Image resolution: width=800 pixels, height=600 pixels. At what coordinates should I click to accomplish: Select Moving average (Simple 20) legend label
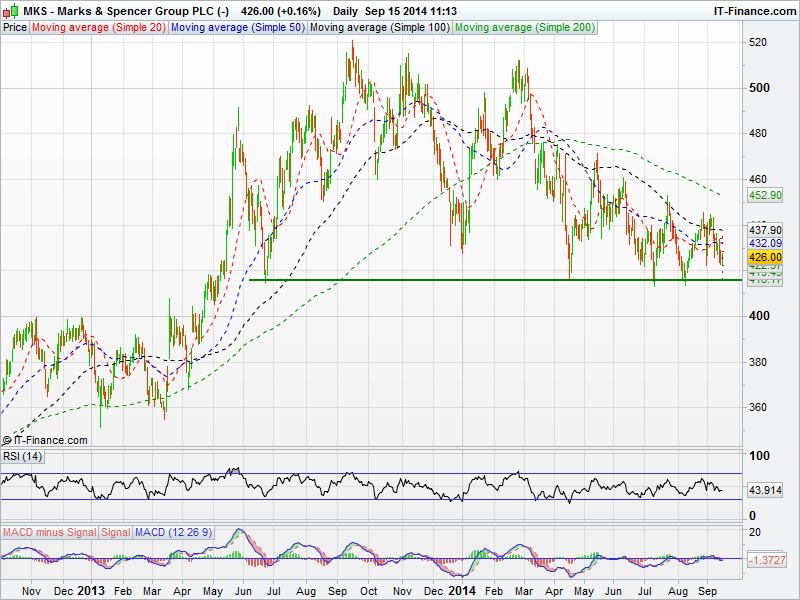[99, 28]
